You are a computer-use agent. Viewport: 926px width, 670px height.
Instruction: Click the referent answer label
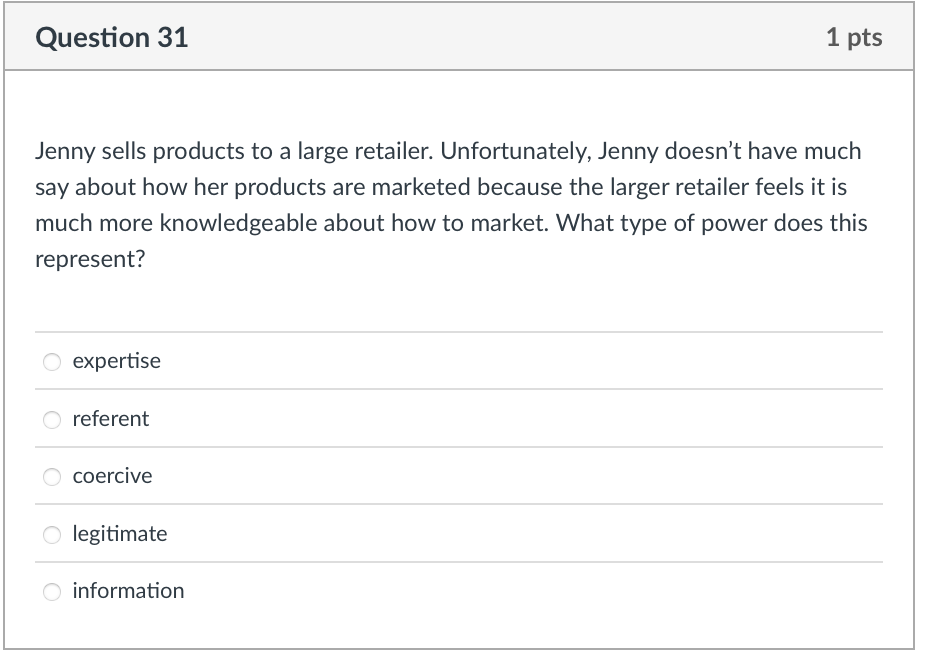[x=110, y=420]
